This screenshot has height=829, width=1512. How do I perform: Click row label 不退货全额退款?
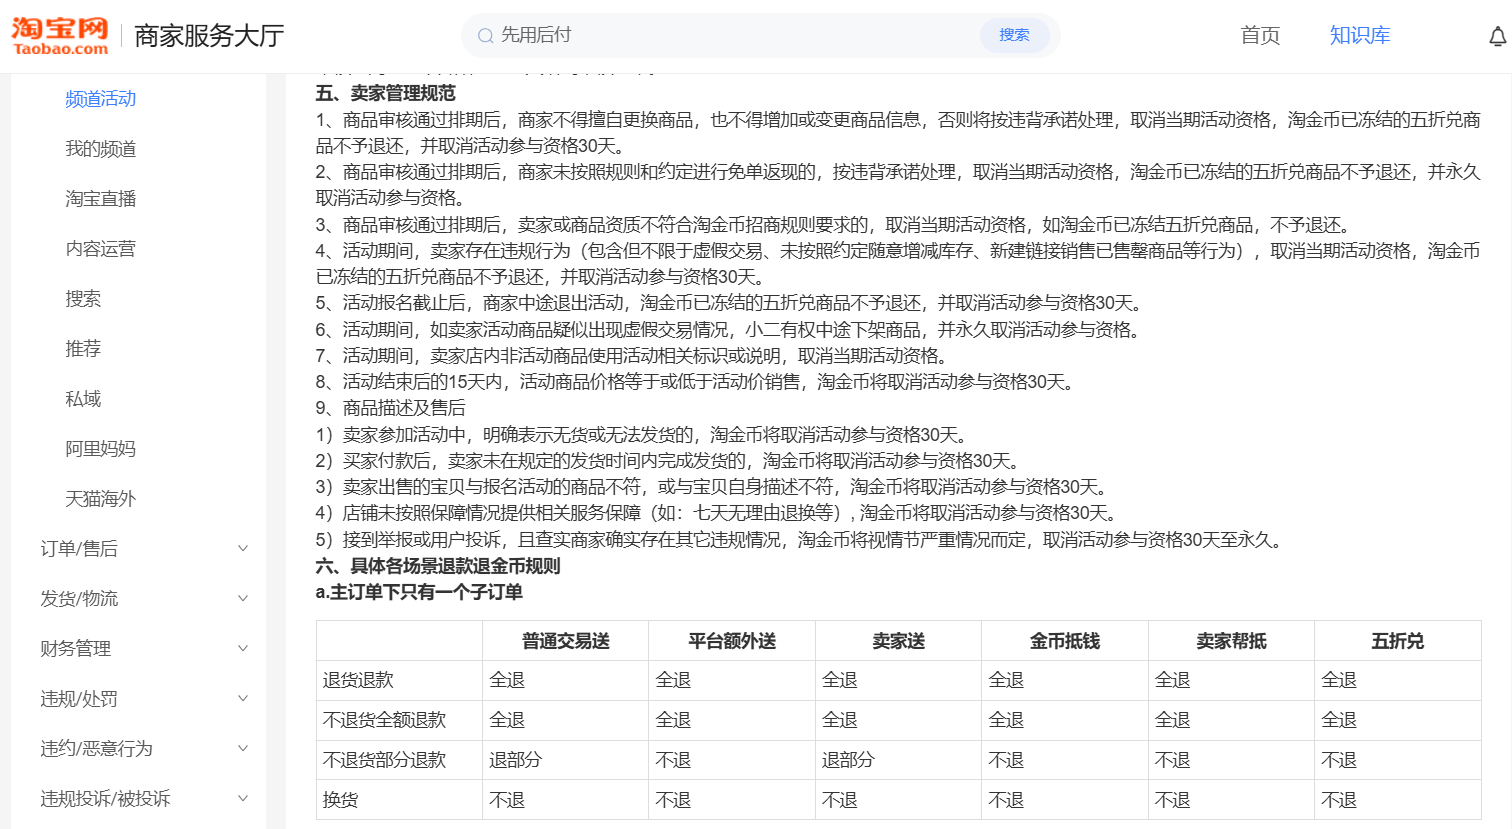click(385, 720)
